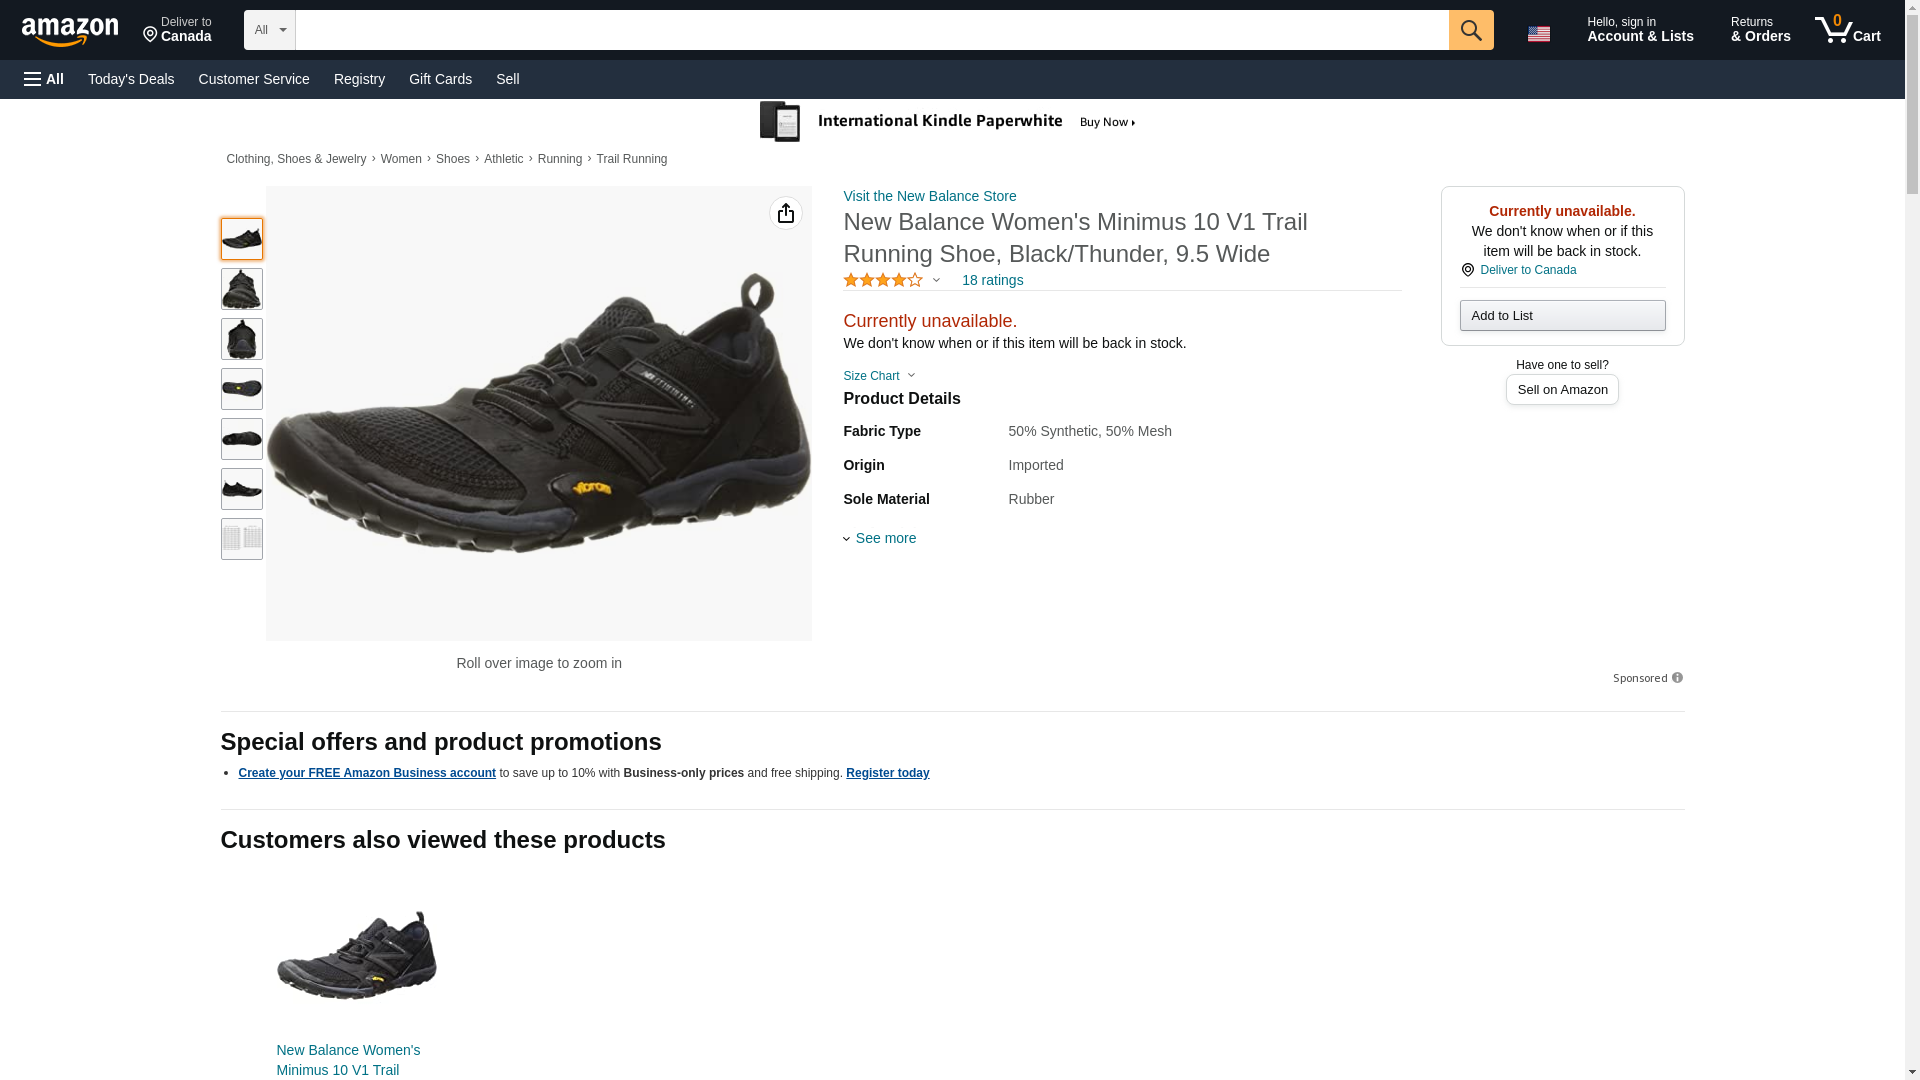1920x1080 pixels.
Task: Select the second shoe thumbnail image
Action: point(242,289)
